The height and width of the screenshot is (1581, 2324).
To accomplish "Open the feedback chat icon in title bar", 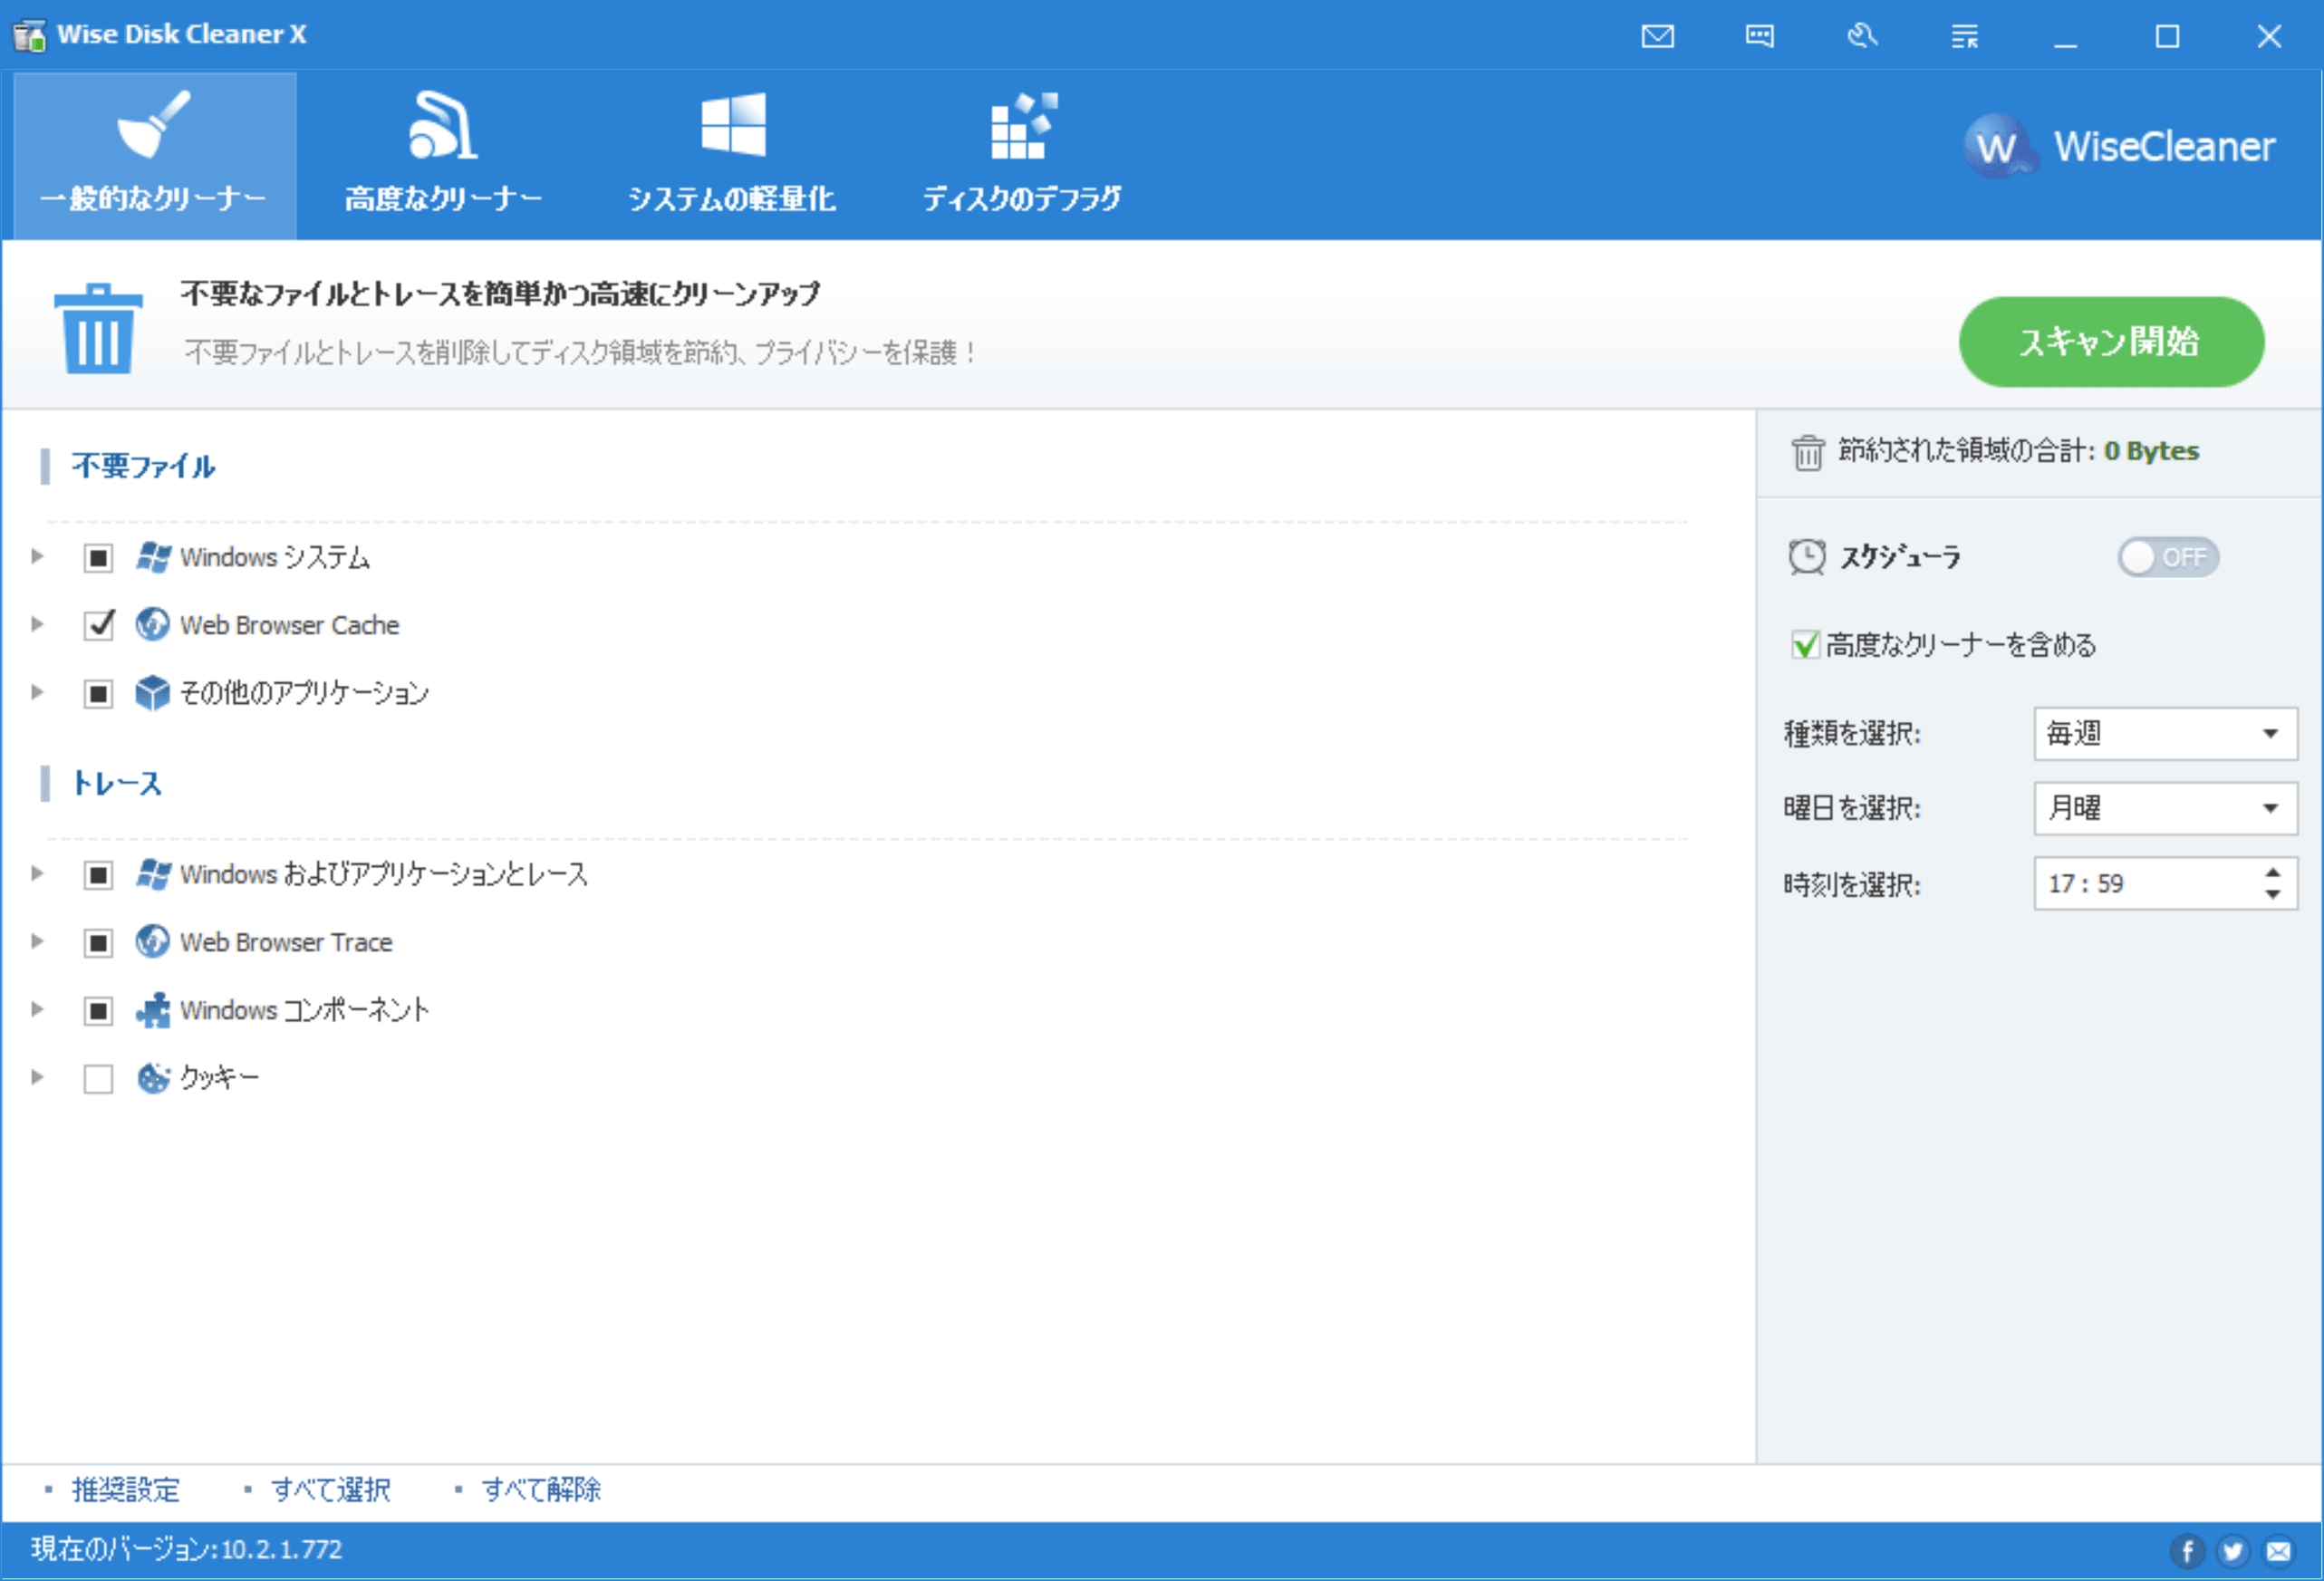I will [1759, 37].
